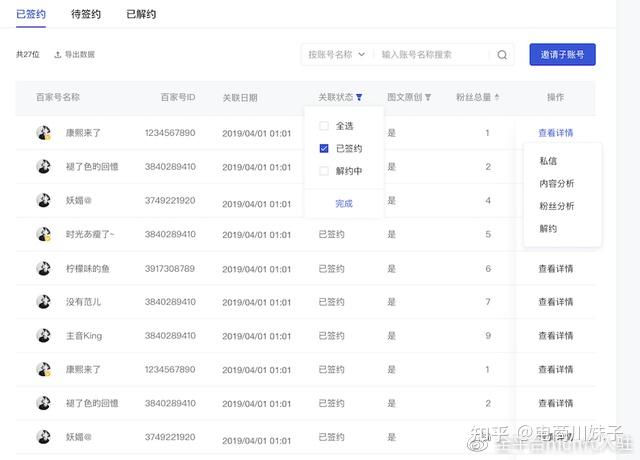Click 已签约 status in 柠檬味的鱼 row
Image resolution: width=640 pixels, height=460 pixels.
tap(331, 269)
